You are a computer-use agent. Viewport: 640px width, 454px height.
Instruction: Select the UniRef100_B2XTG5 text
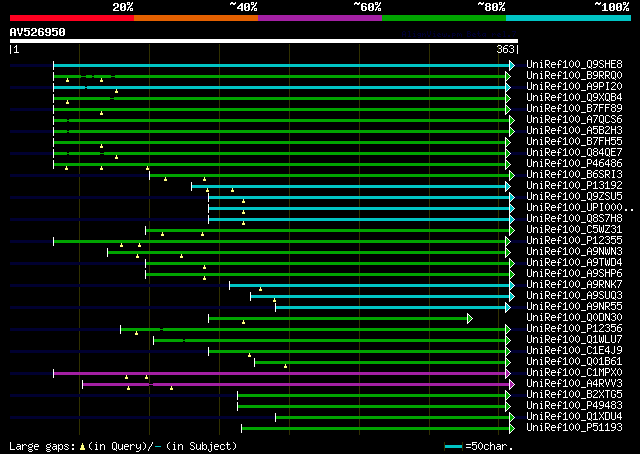click(x=574, y=395)
